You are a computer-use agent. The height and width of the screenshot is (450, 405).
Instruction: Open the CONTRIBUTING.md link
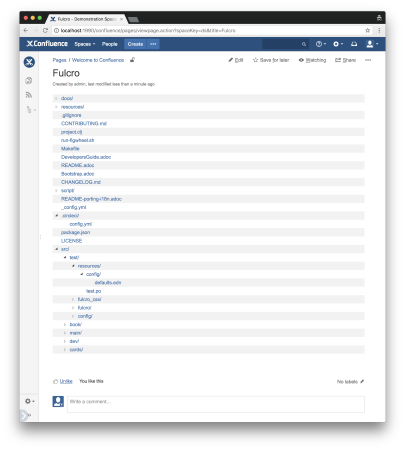click(x=84, y=123)
